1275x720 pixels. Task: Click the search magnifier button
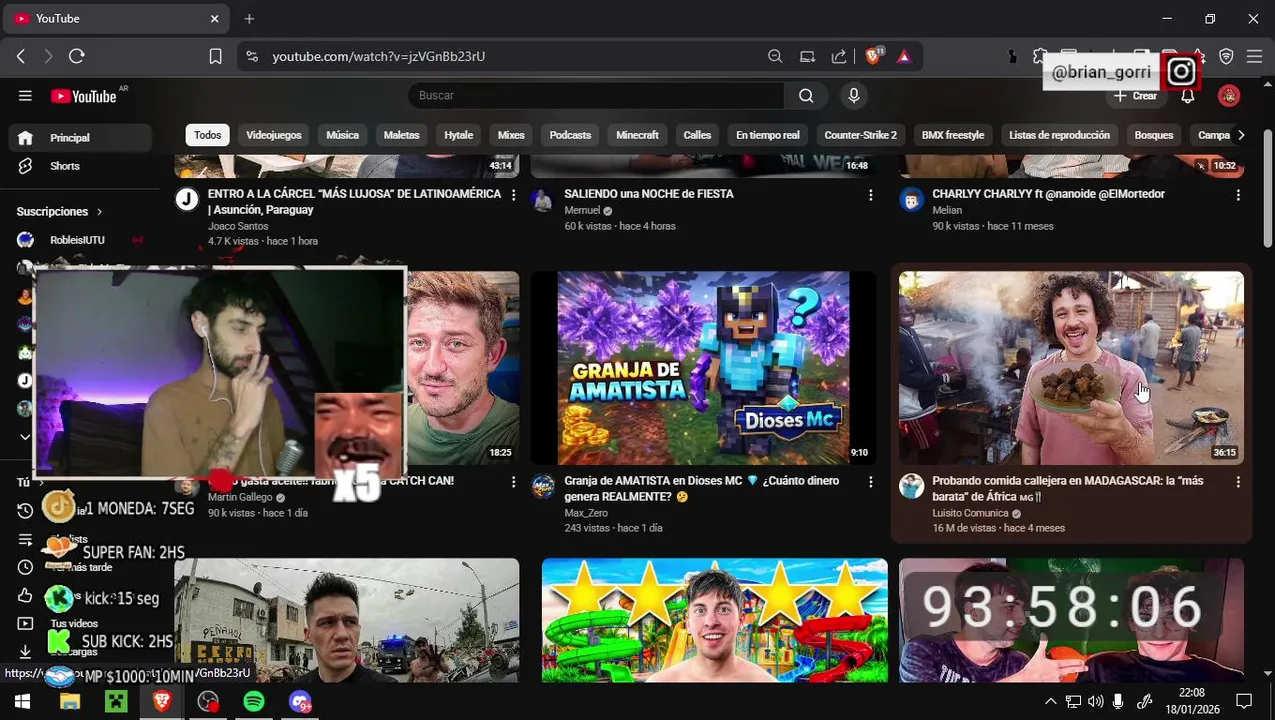(806, 95)
